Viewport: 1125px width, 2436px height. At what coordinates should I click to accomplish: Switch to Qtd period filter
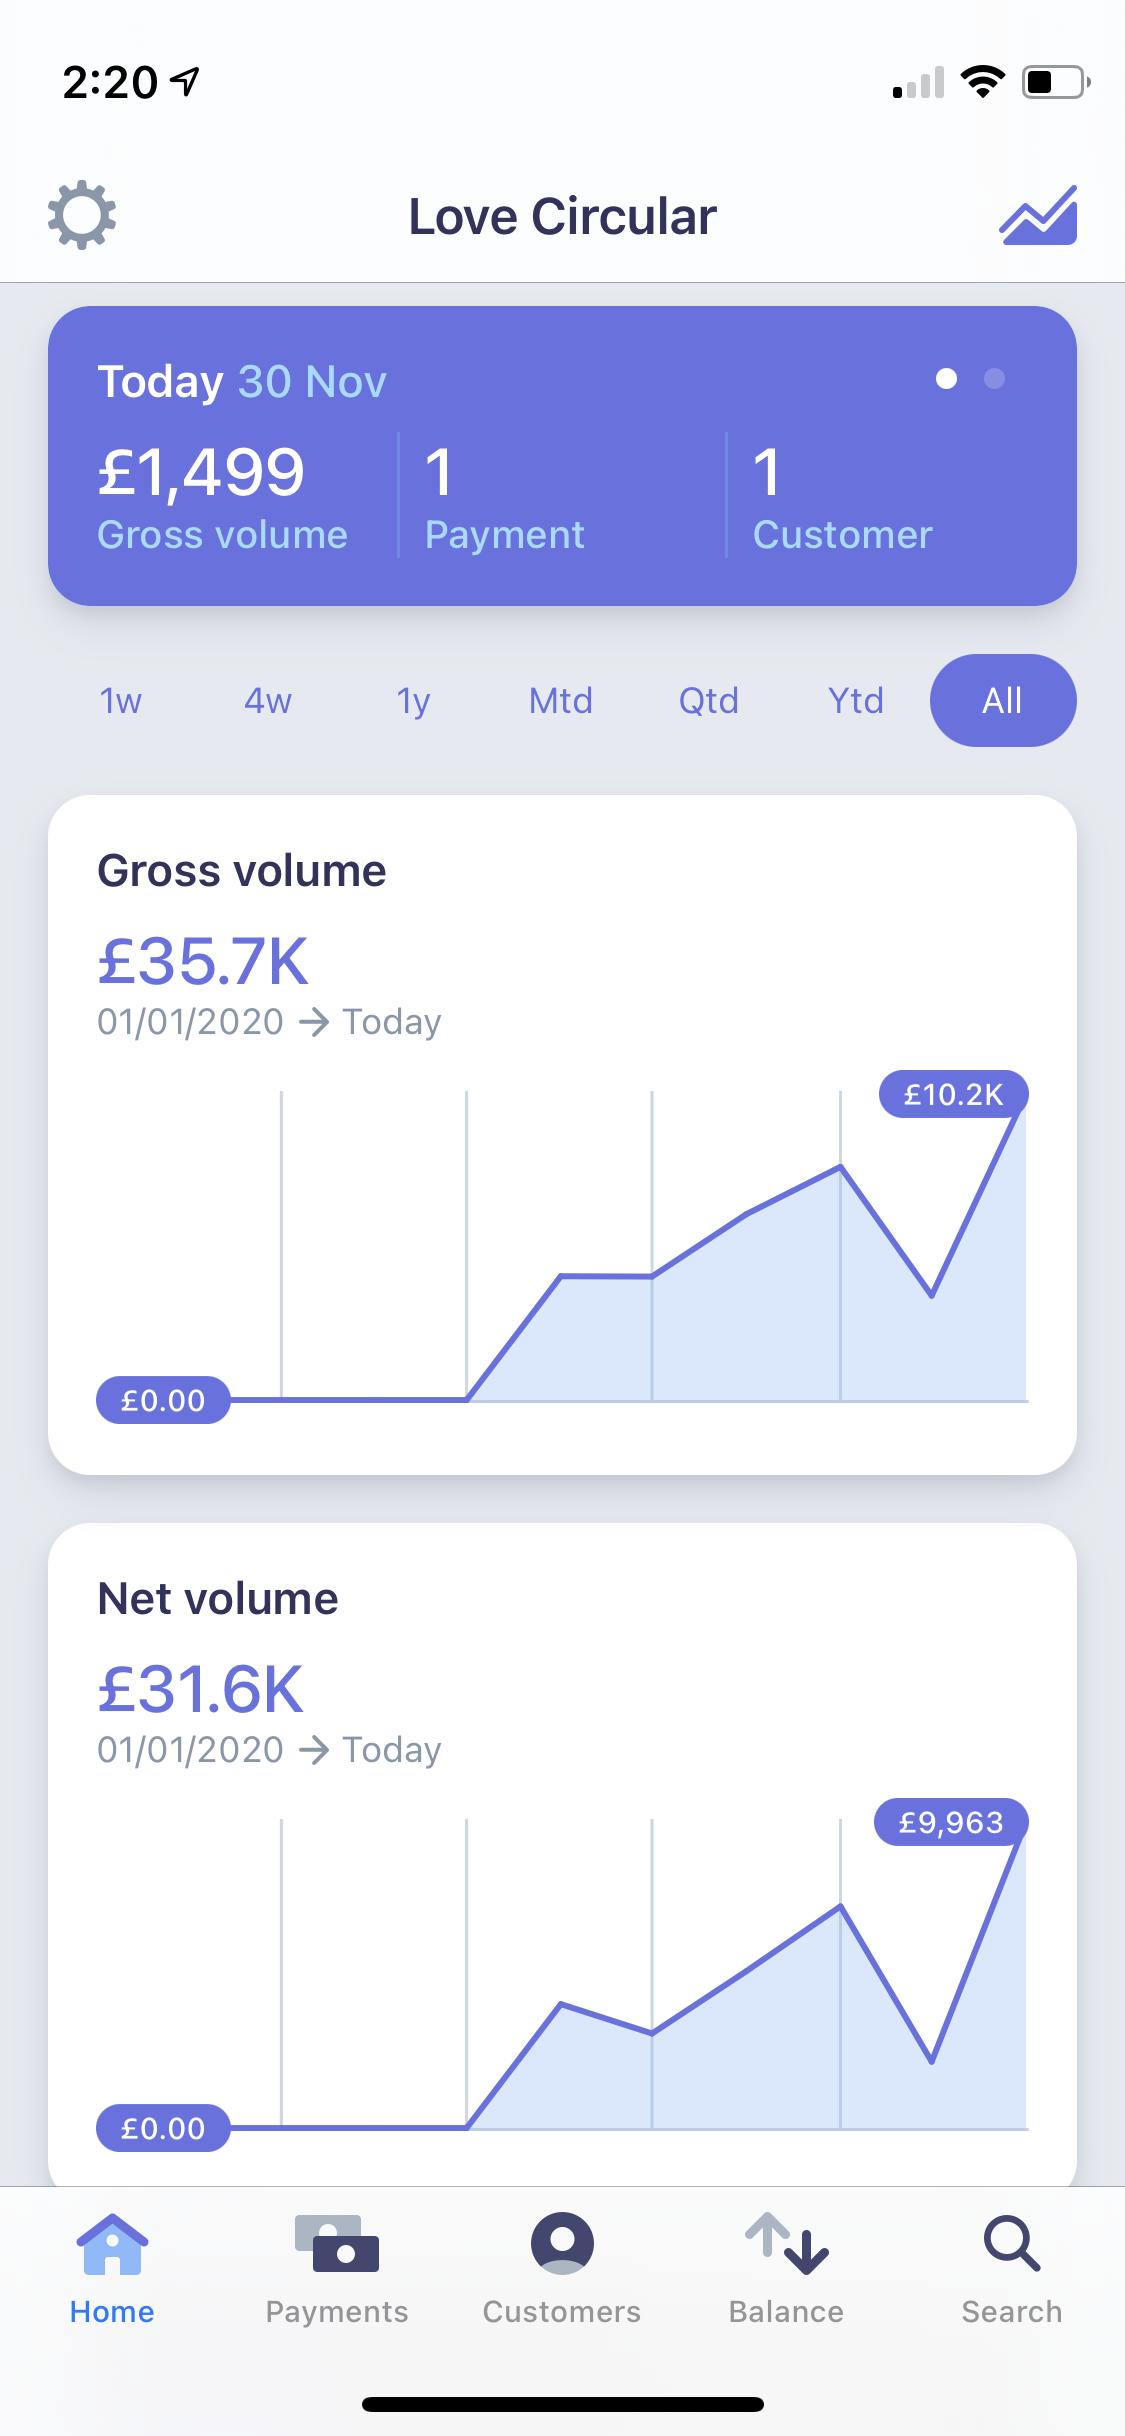click(709, 701)
